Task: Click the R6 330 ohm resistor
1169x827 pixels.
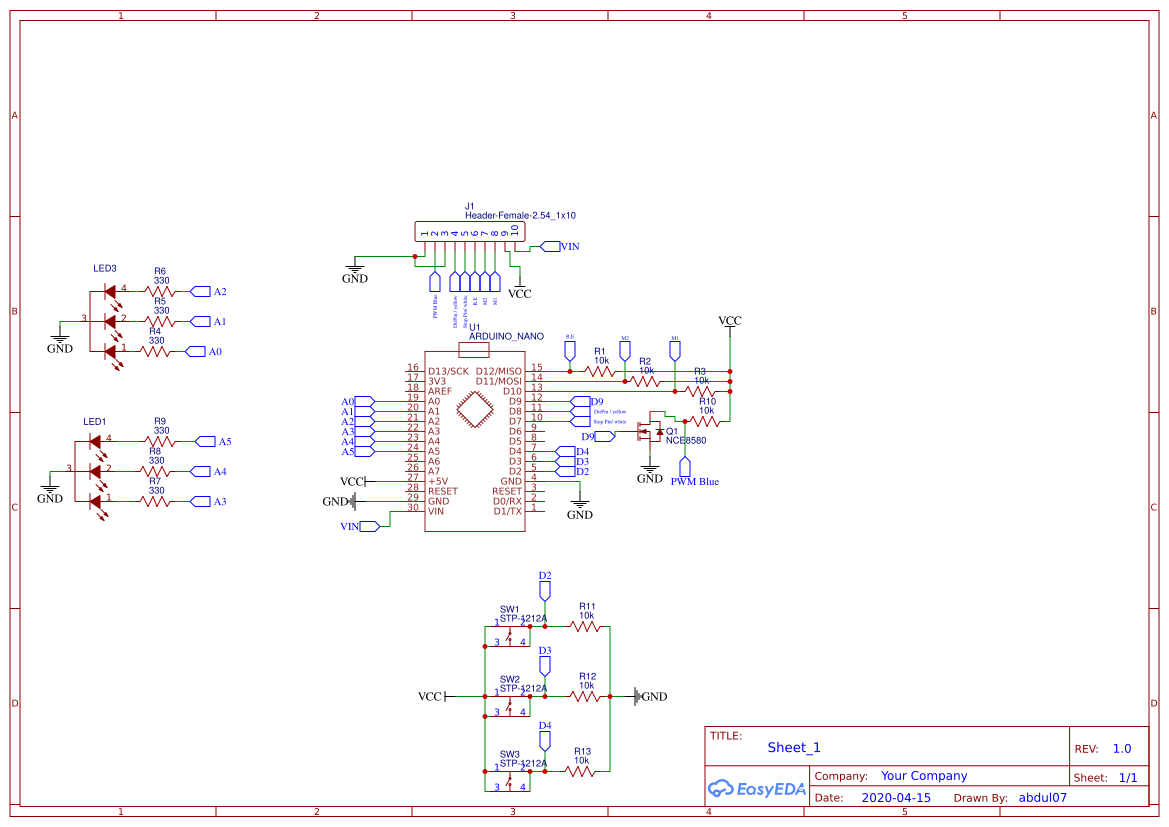Action: tap(160, 292)
